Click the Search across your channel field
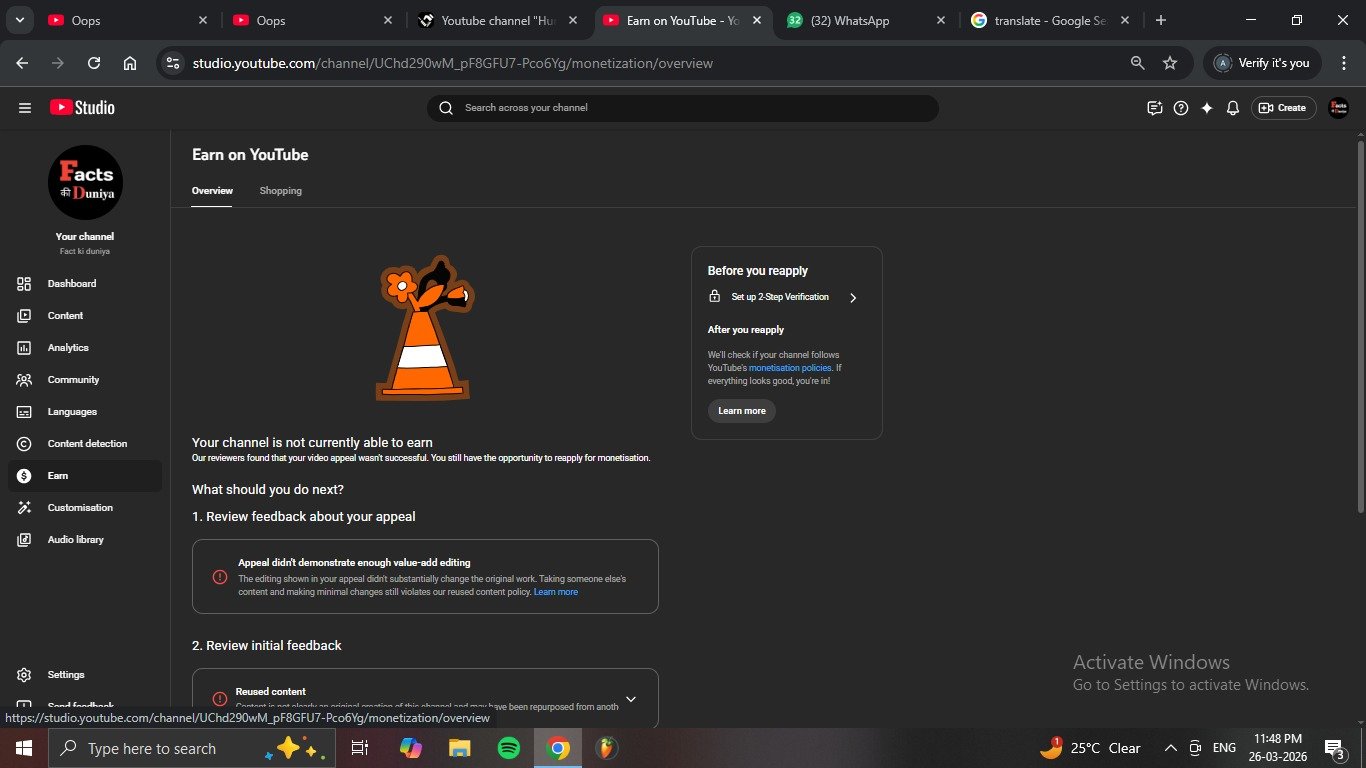Image resolution: width=1366 pixels, height=768 pixels. (x=683, y=108)
